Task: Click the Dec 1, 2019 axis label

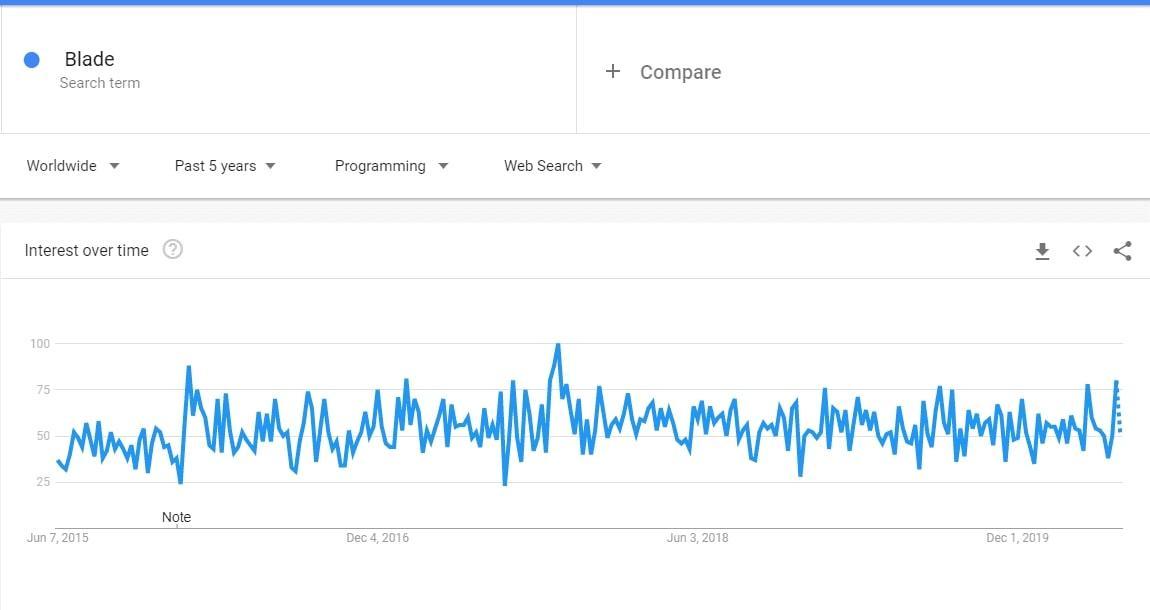Action: coord(1017,538)
